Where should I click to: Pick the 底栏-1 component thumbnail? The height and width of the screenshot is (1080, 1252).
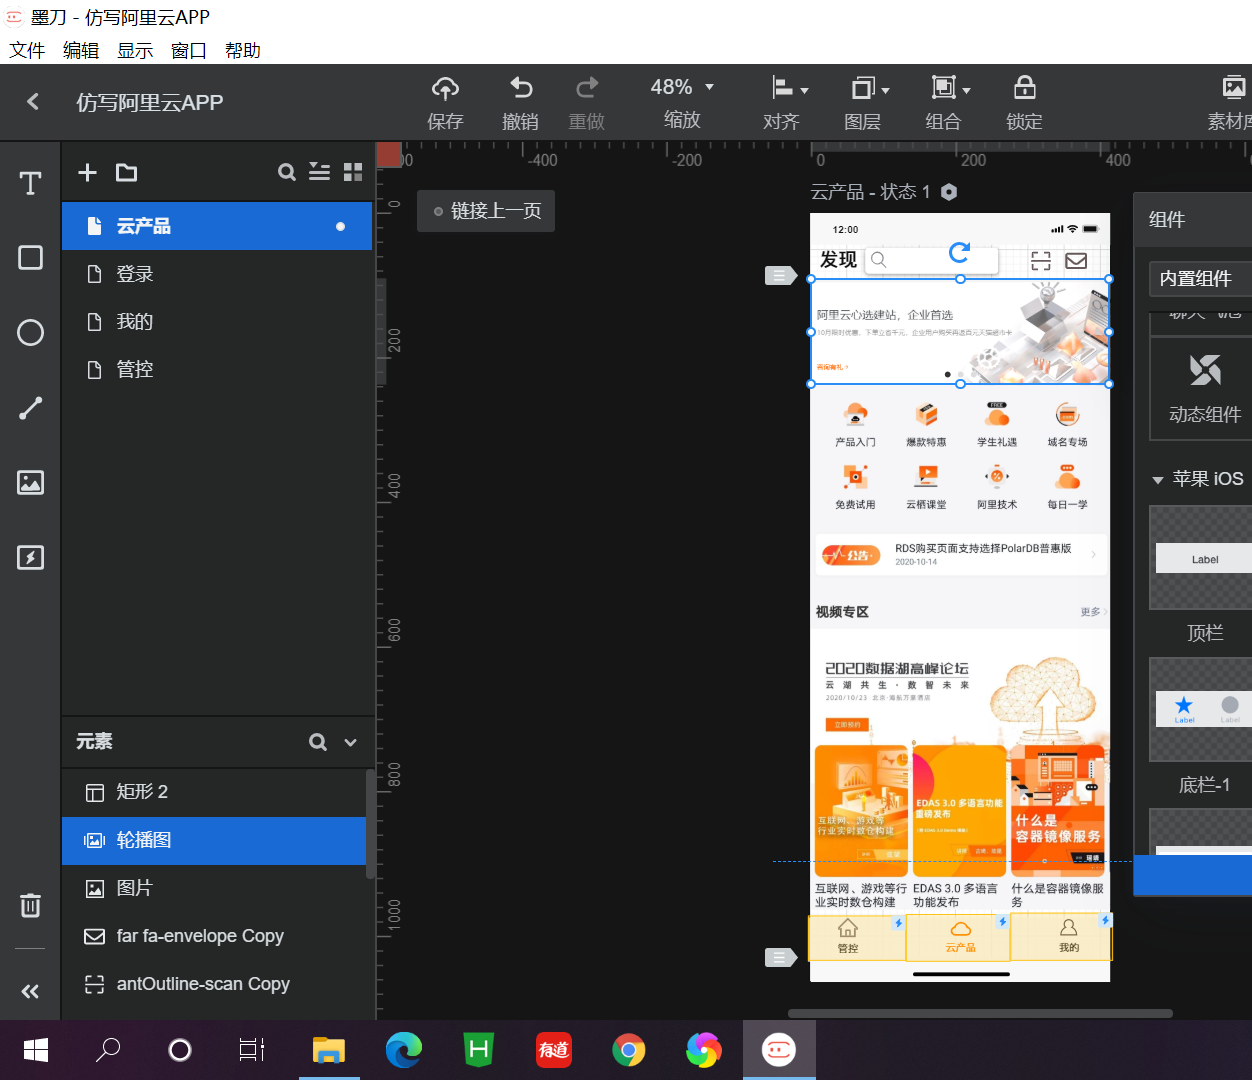click(x=1202, y=709)
